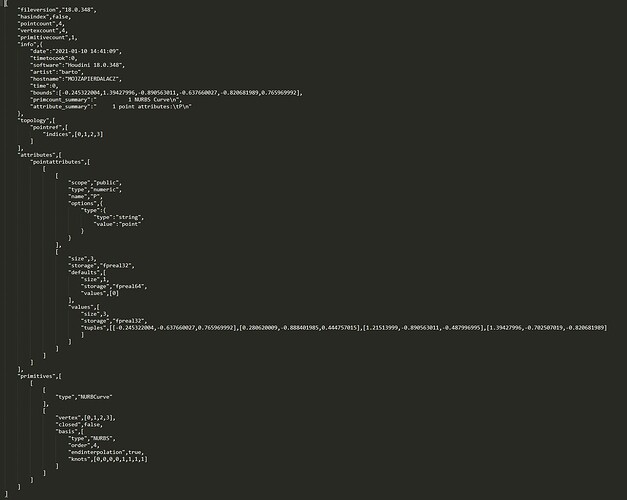Click the "knots",[0,0,0,0,1,1,1,1] line
627x500 pixels.
click(x=108, y=459)
